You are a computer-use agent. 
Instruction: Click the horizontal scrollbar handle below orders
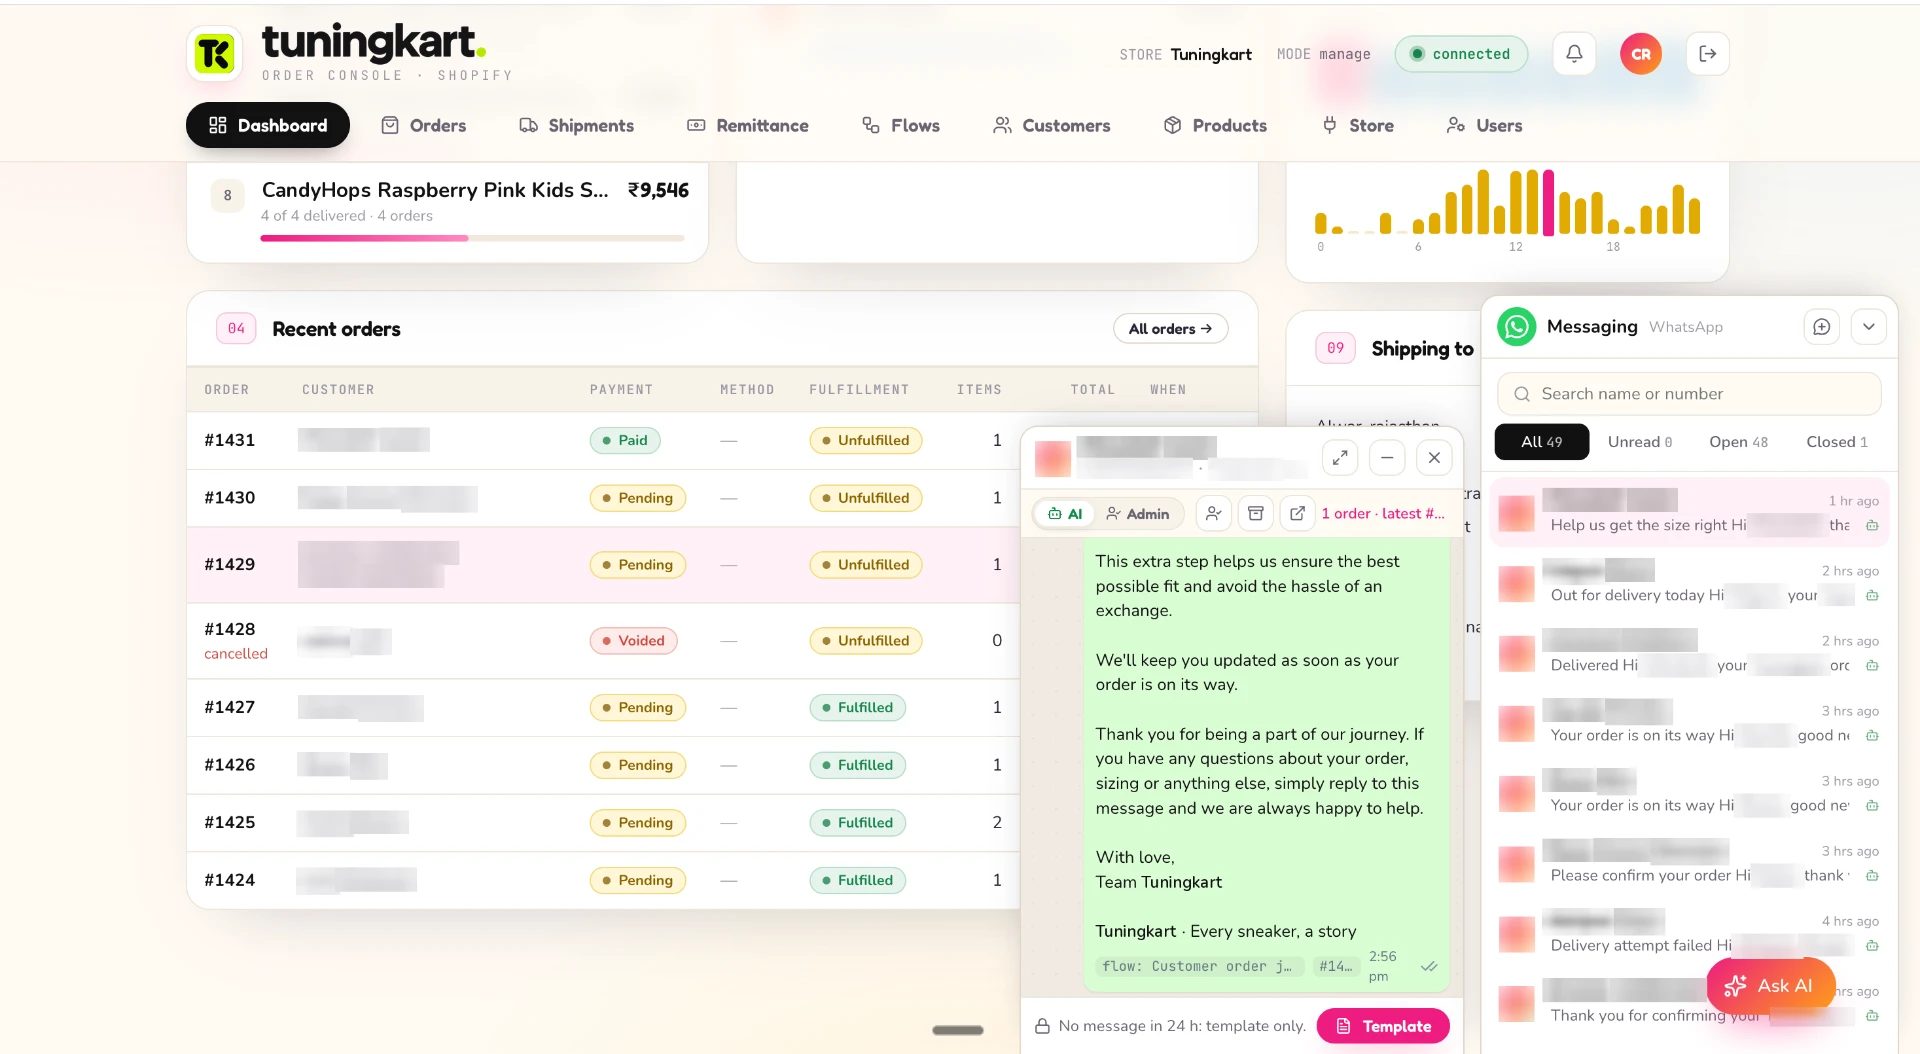pyautogui.click(x=958, y=1030)
